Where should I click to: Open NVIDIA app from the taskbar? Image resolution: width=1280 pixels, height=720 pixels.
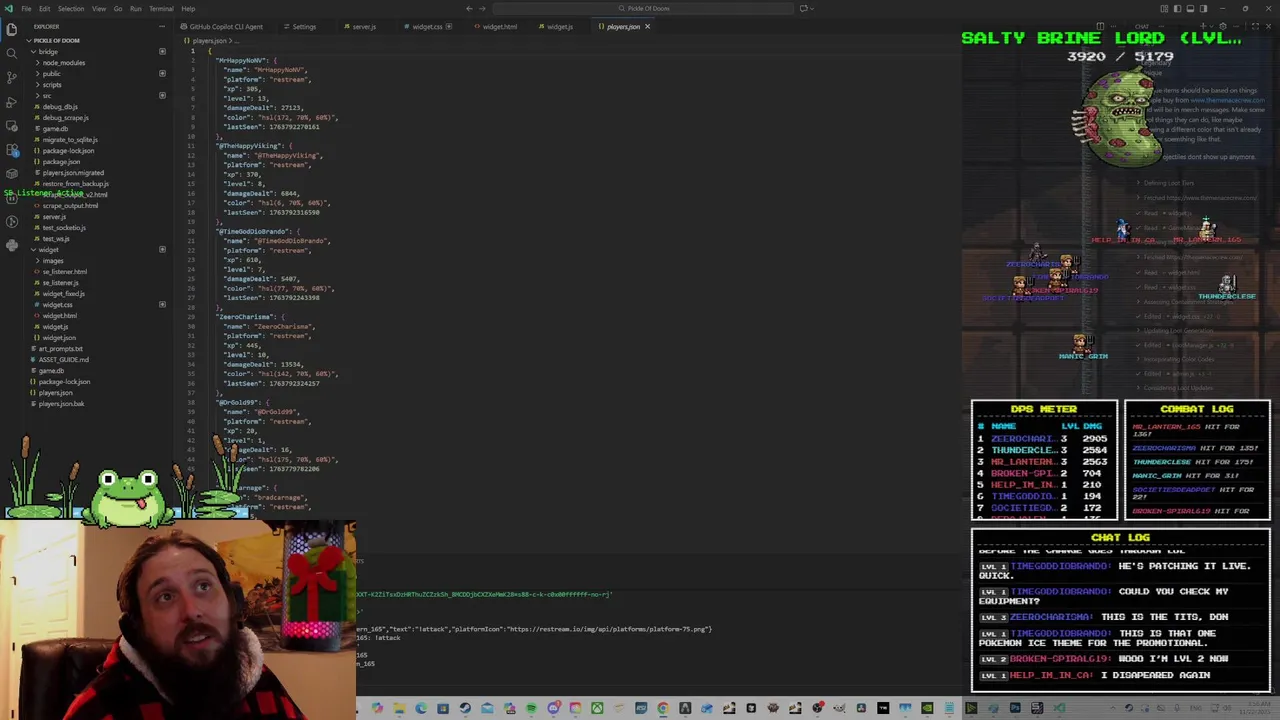[927, 709]
